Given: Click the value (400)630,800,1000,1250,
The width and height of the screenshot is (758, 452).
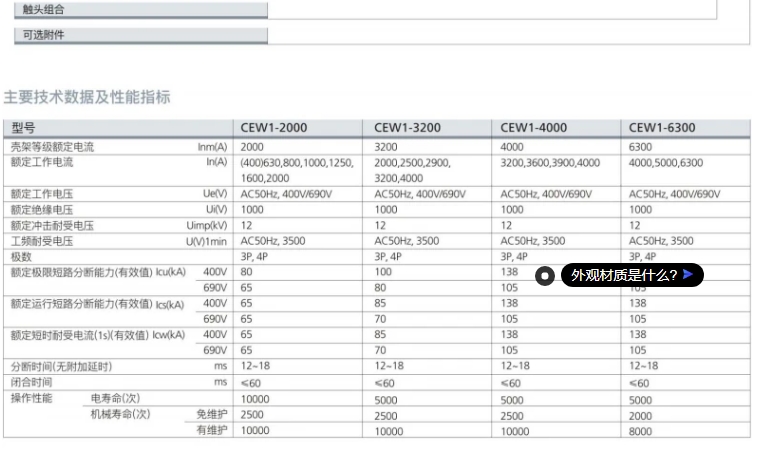Looking at the screenshot, I should pyautogui.click(x=297, y=162).
